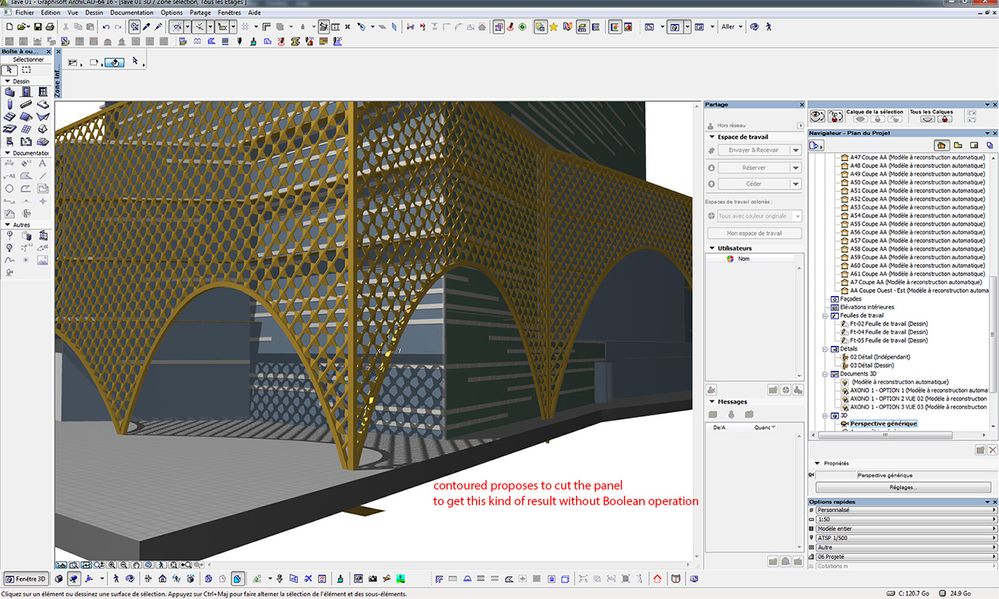This screenshot has height=599, width=999.
Task: Expand the Détails branch in Navigateur
Action: tap(824, 349)
